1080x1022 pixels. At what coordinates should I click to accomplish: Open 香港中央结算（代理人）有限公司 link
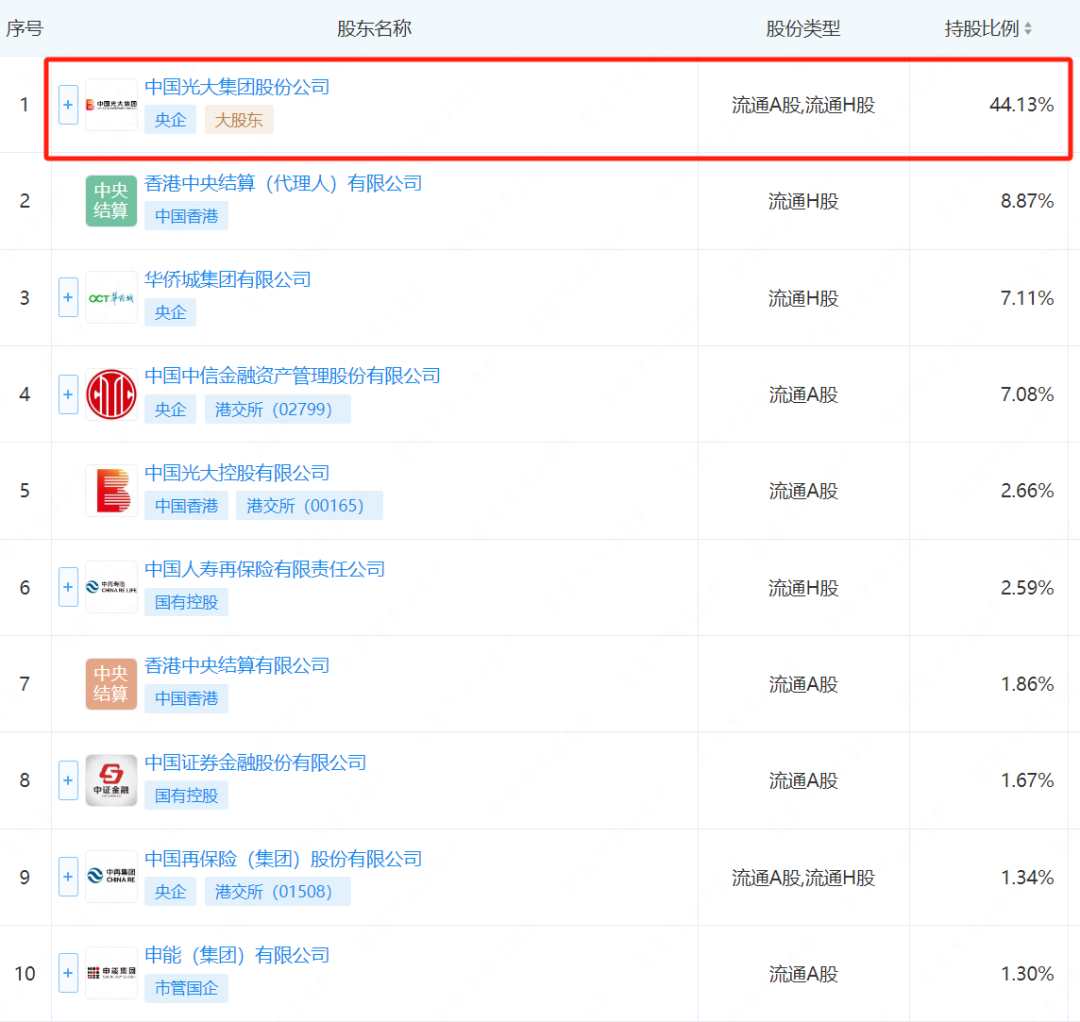(x=283, y=183)
